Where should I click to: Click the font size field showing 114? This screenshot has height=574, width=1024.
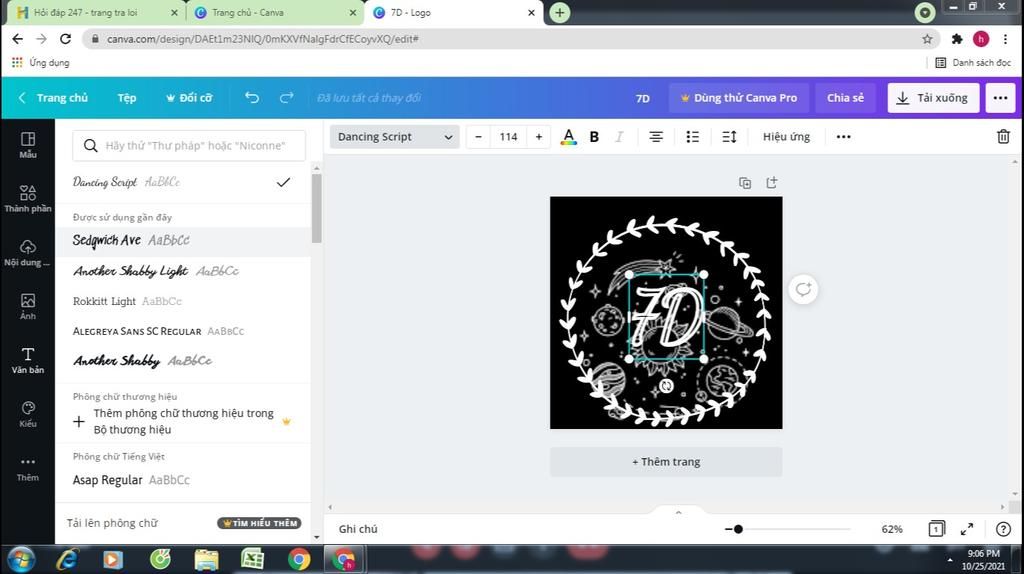click(x=508, y=136)
